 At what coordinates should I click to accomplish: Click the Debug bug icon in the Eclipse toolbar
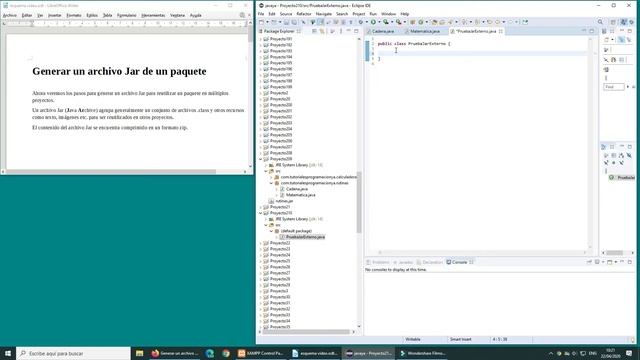[361, 22]
